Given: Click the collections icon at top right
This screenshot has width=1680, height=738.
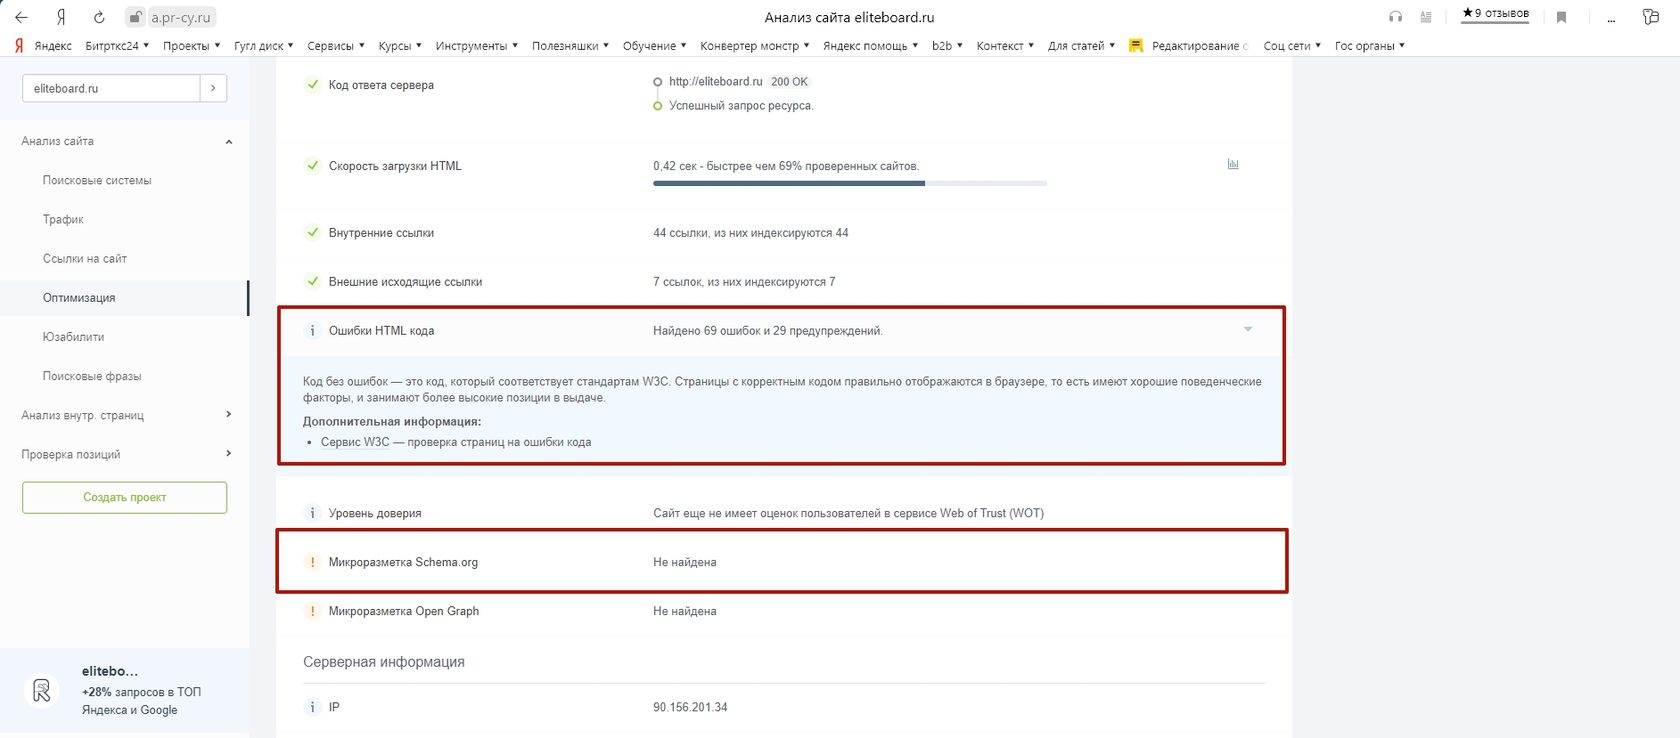Looking at the screenshot, I should 1650,17.
